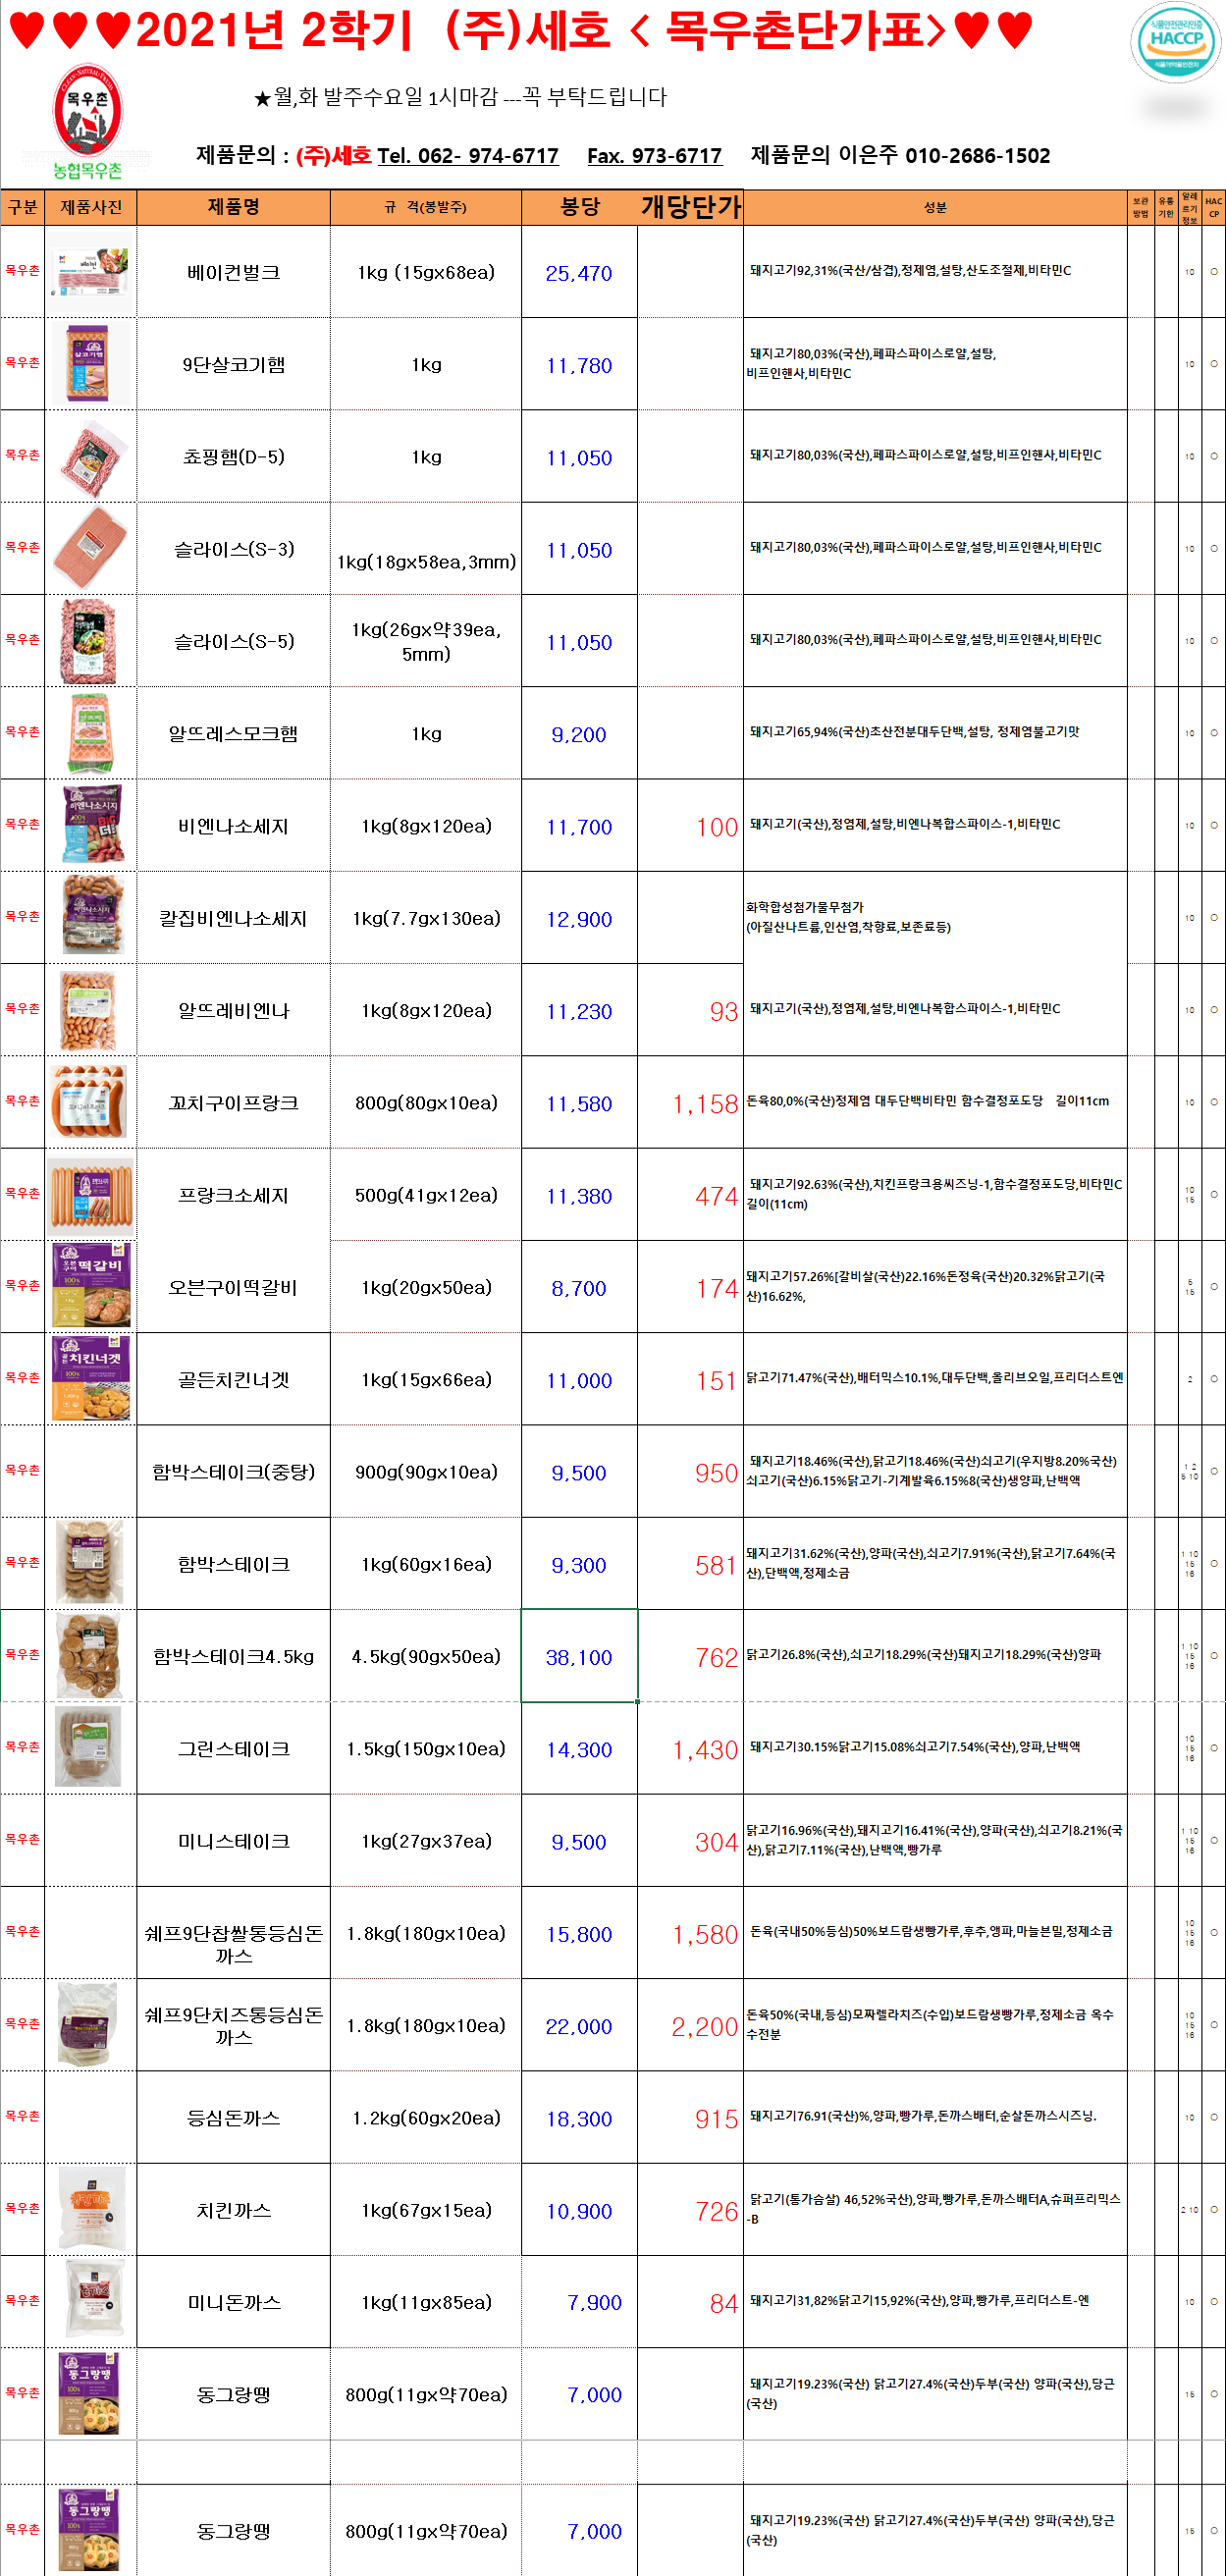Select the 베이컨벌크 product photo
The width and height of the screenshot is (1226, 2576).
click(91, 272)
